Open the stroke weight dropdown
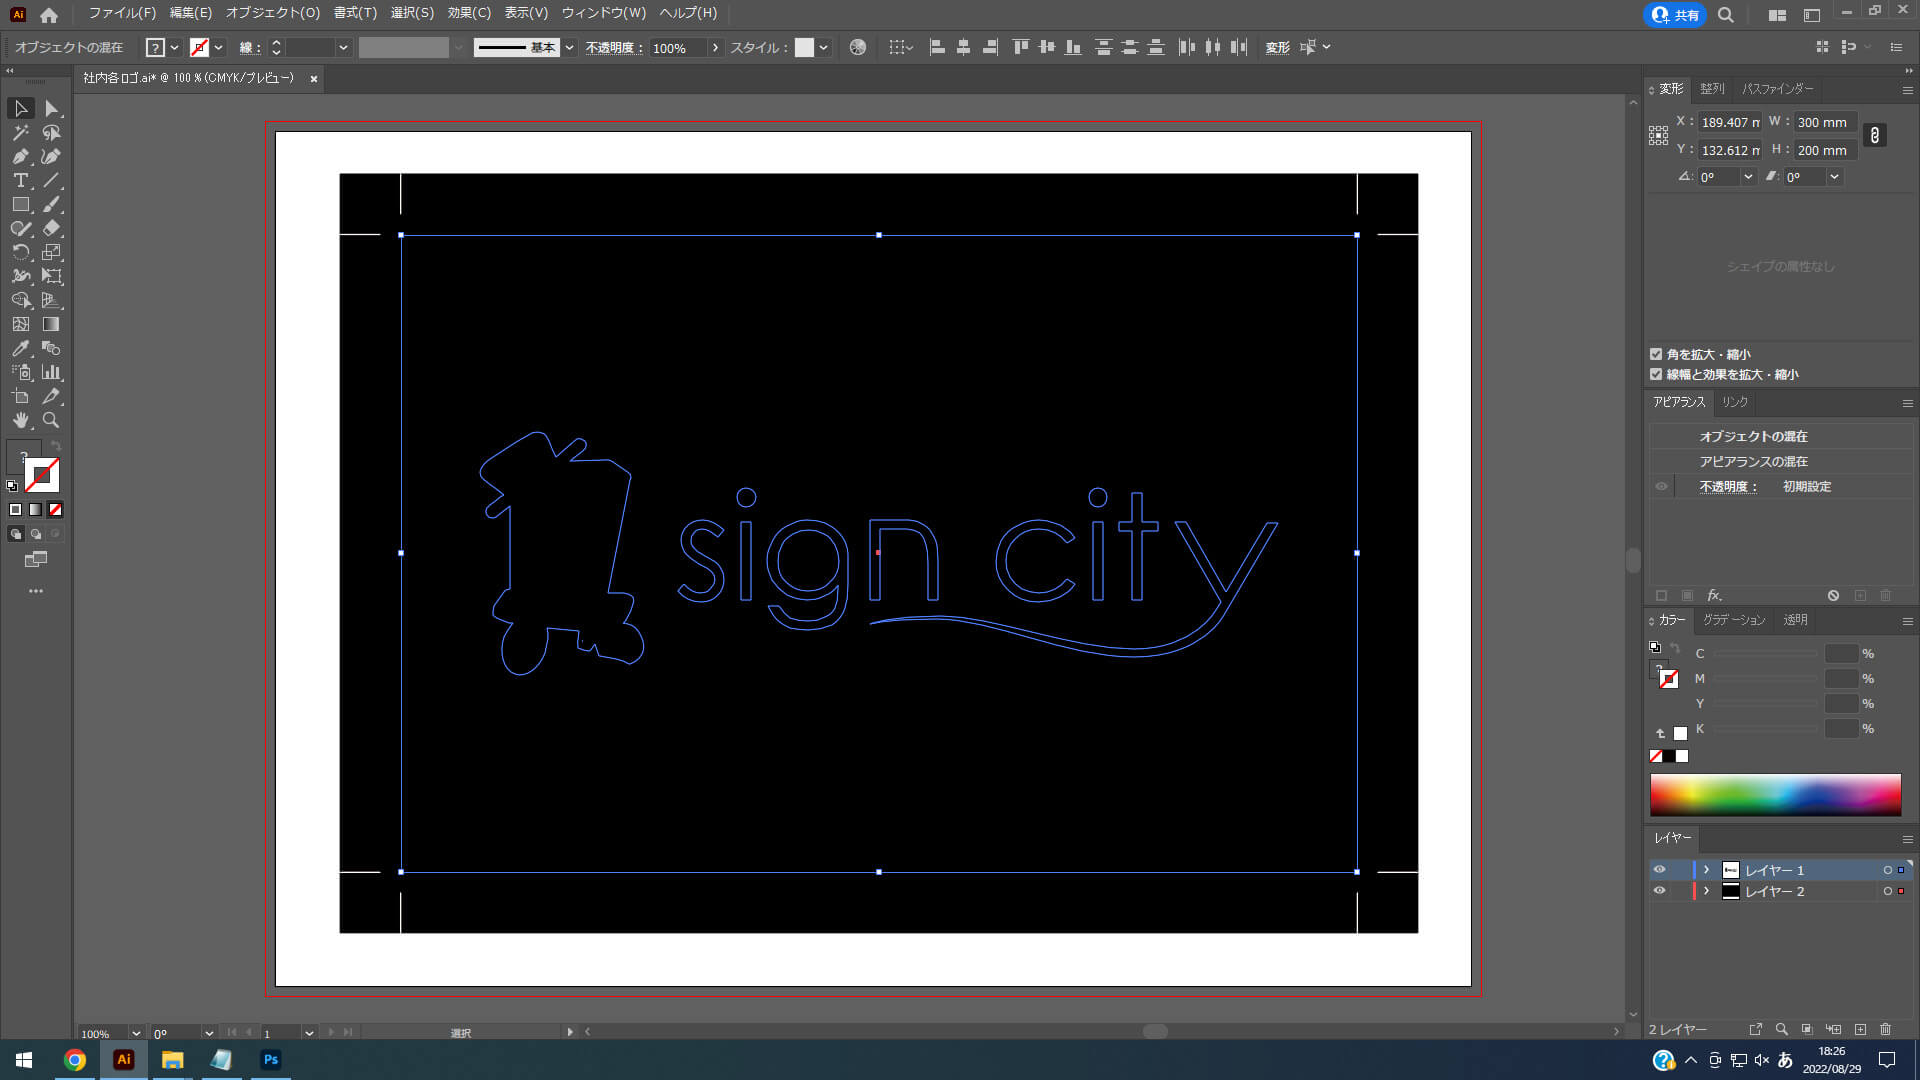1920x1080 pixels. click(x=343, y=47)
